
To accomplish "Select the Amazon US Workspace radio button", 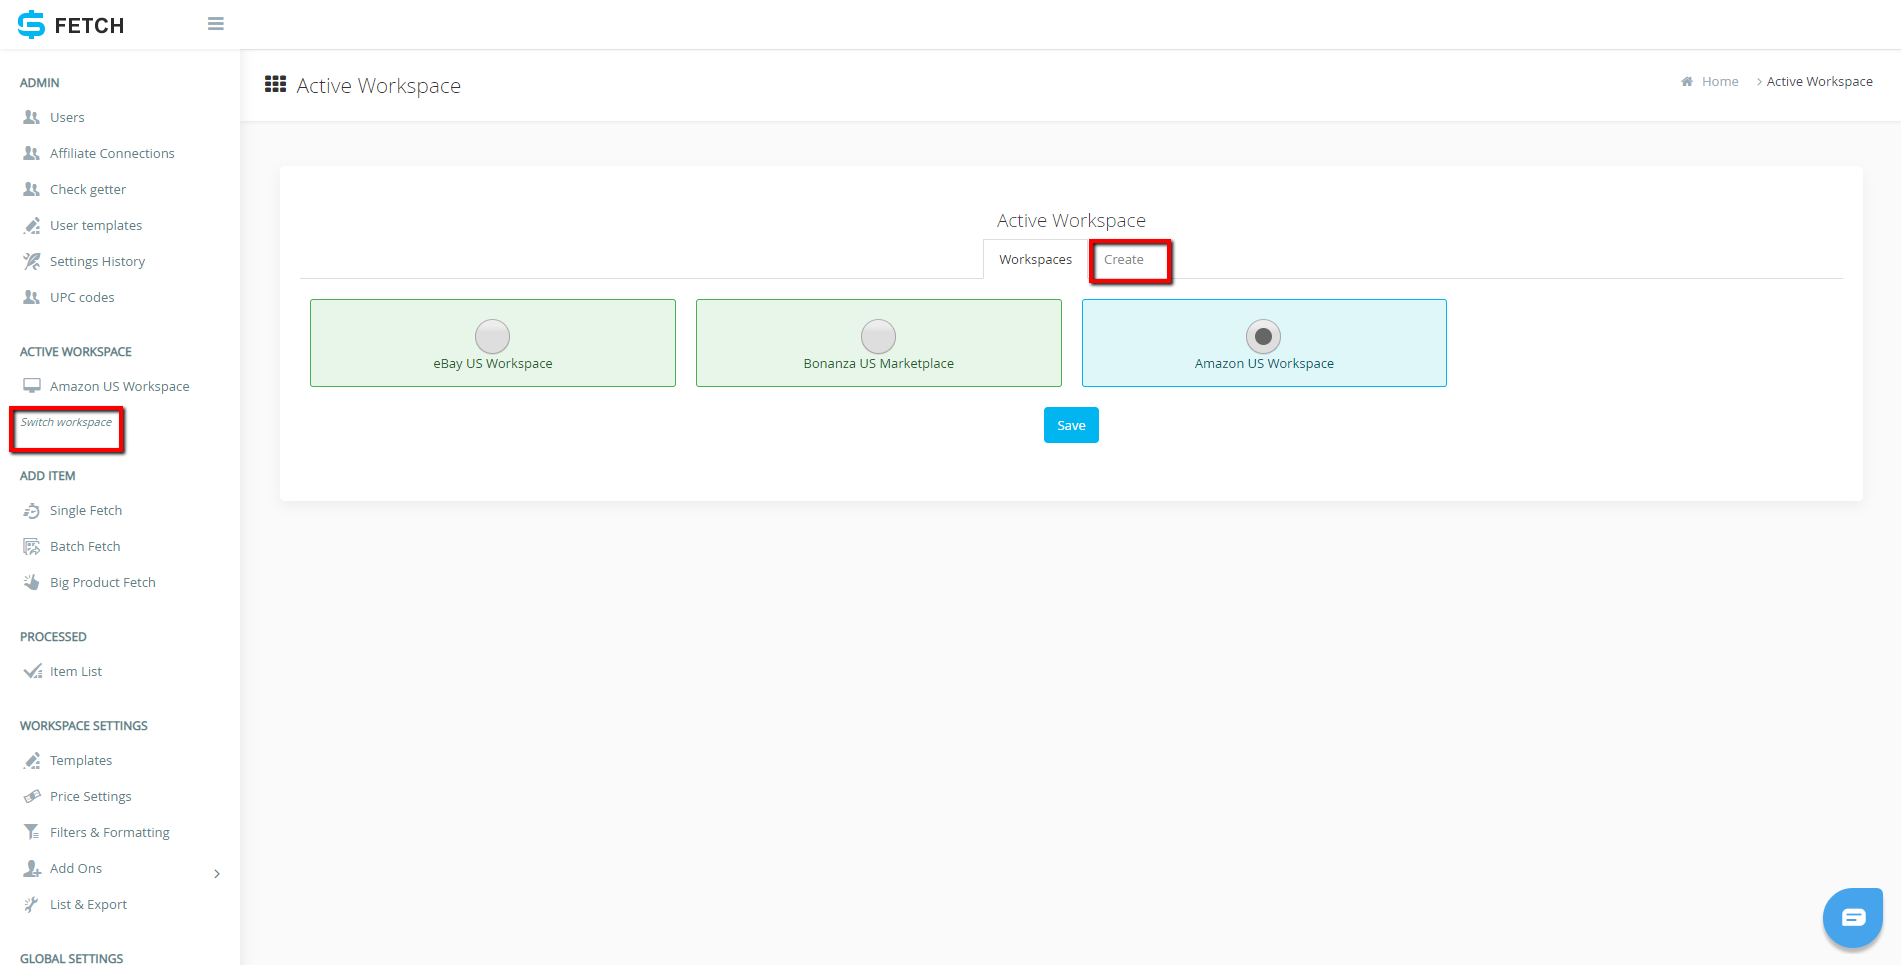I will pos(1264,336).
